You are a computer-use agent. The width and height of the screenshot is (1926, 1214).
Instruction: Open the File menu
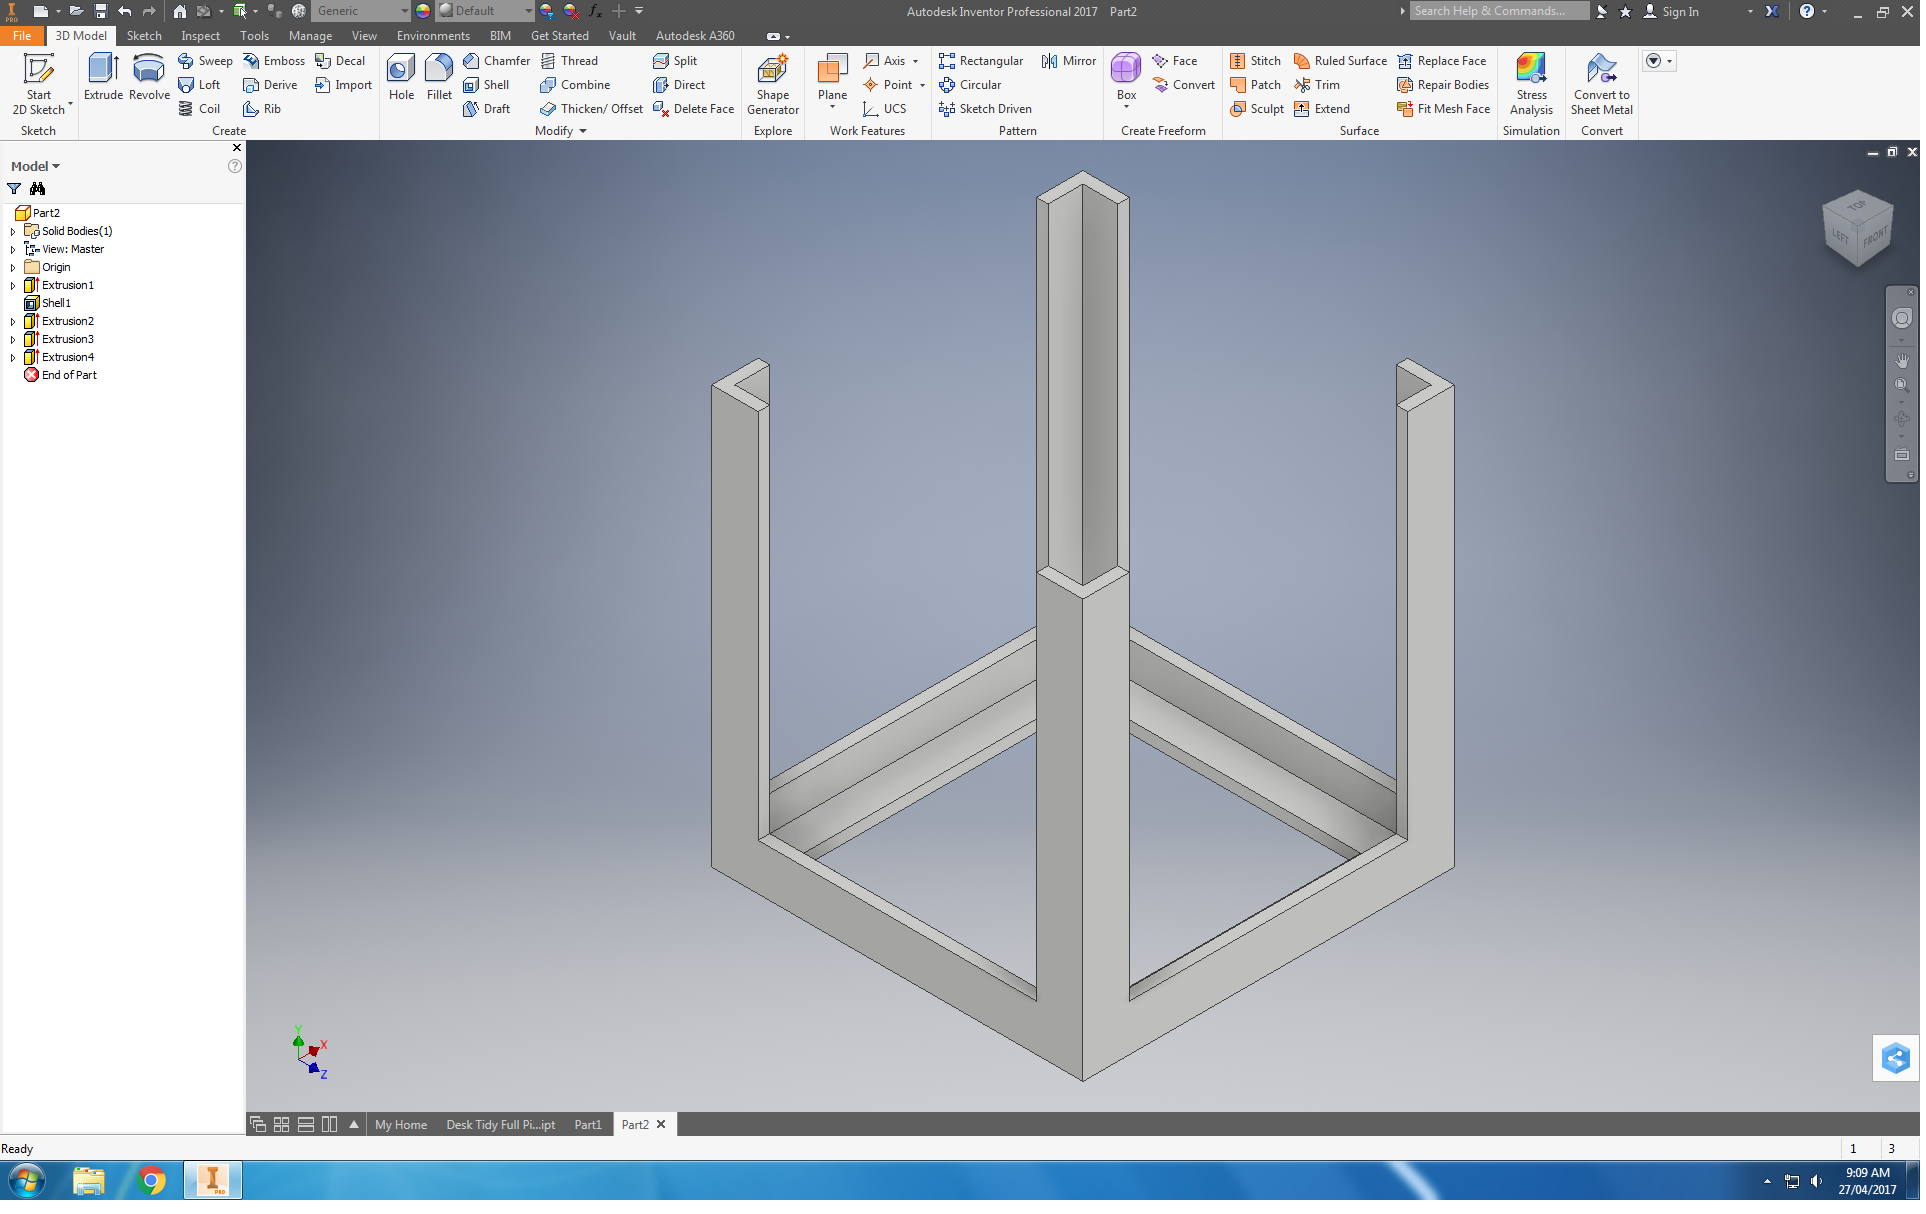coord(22,36)
